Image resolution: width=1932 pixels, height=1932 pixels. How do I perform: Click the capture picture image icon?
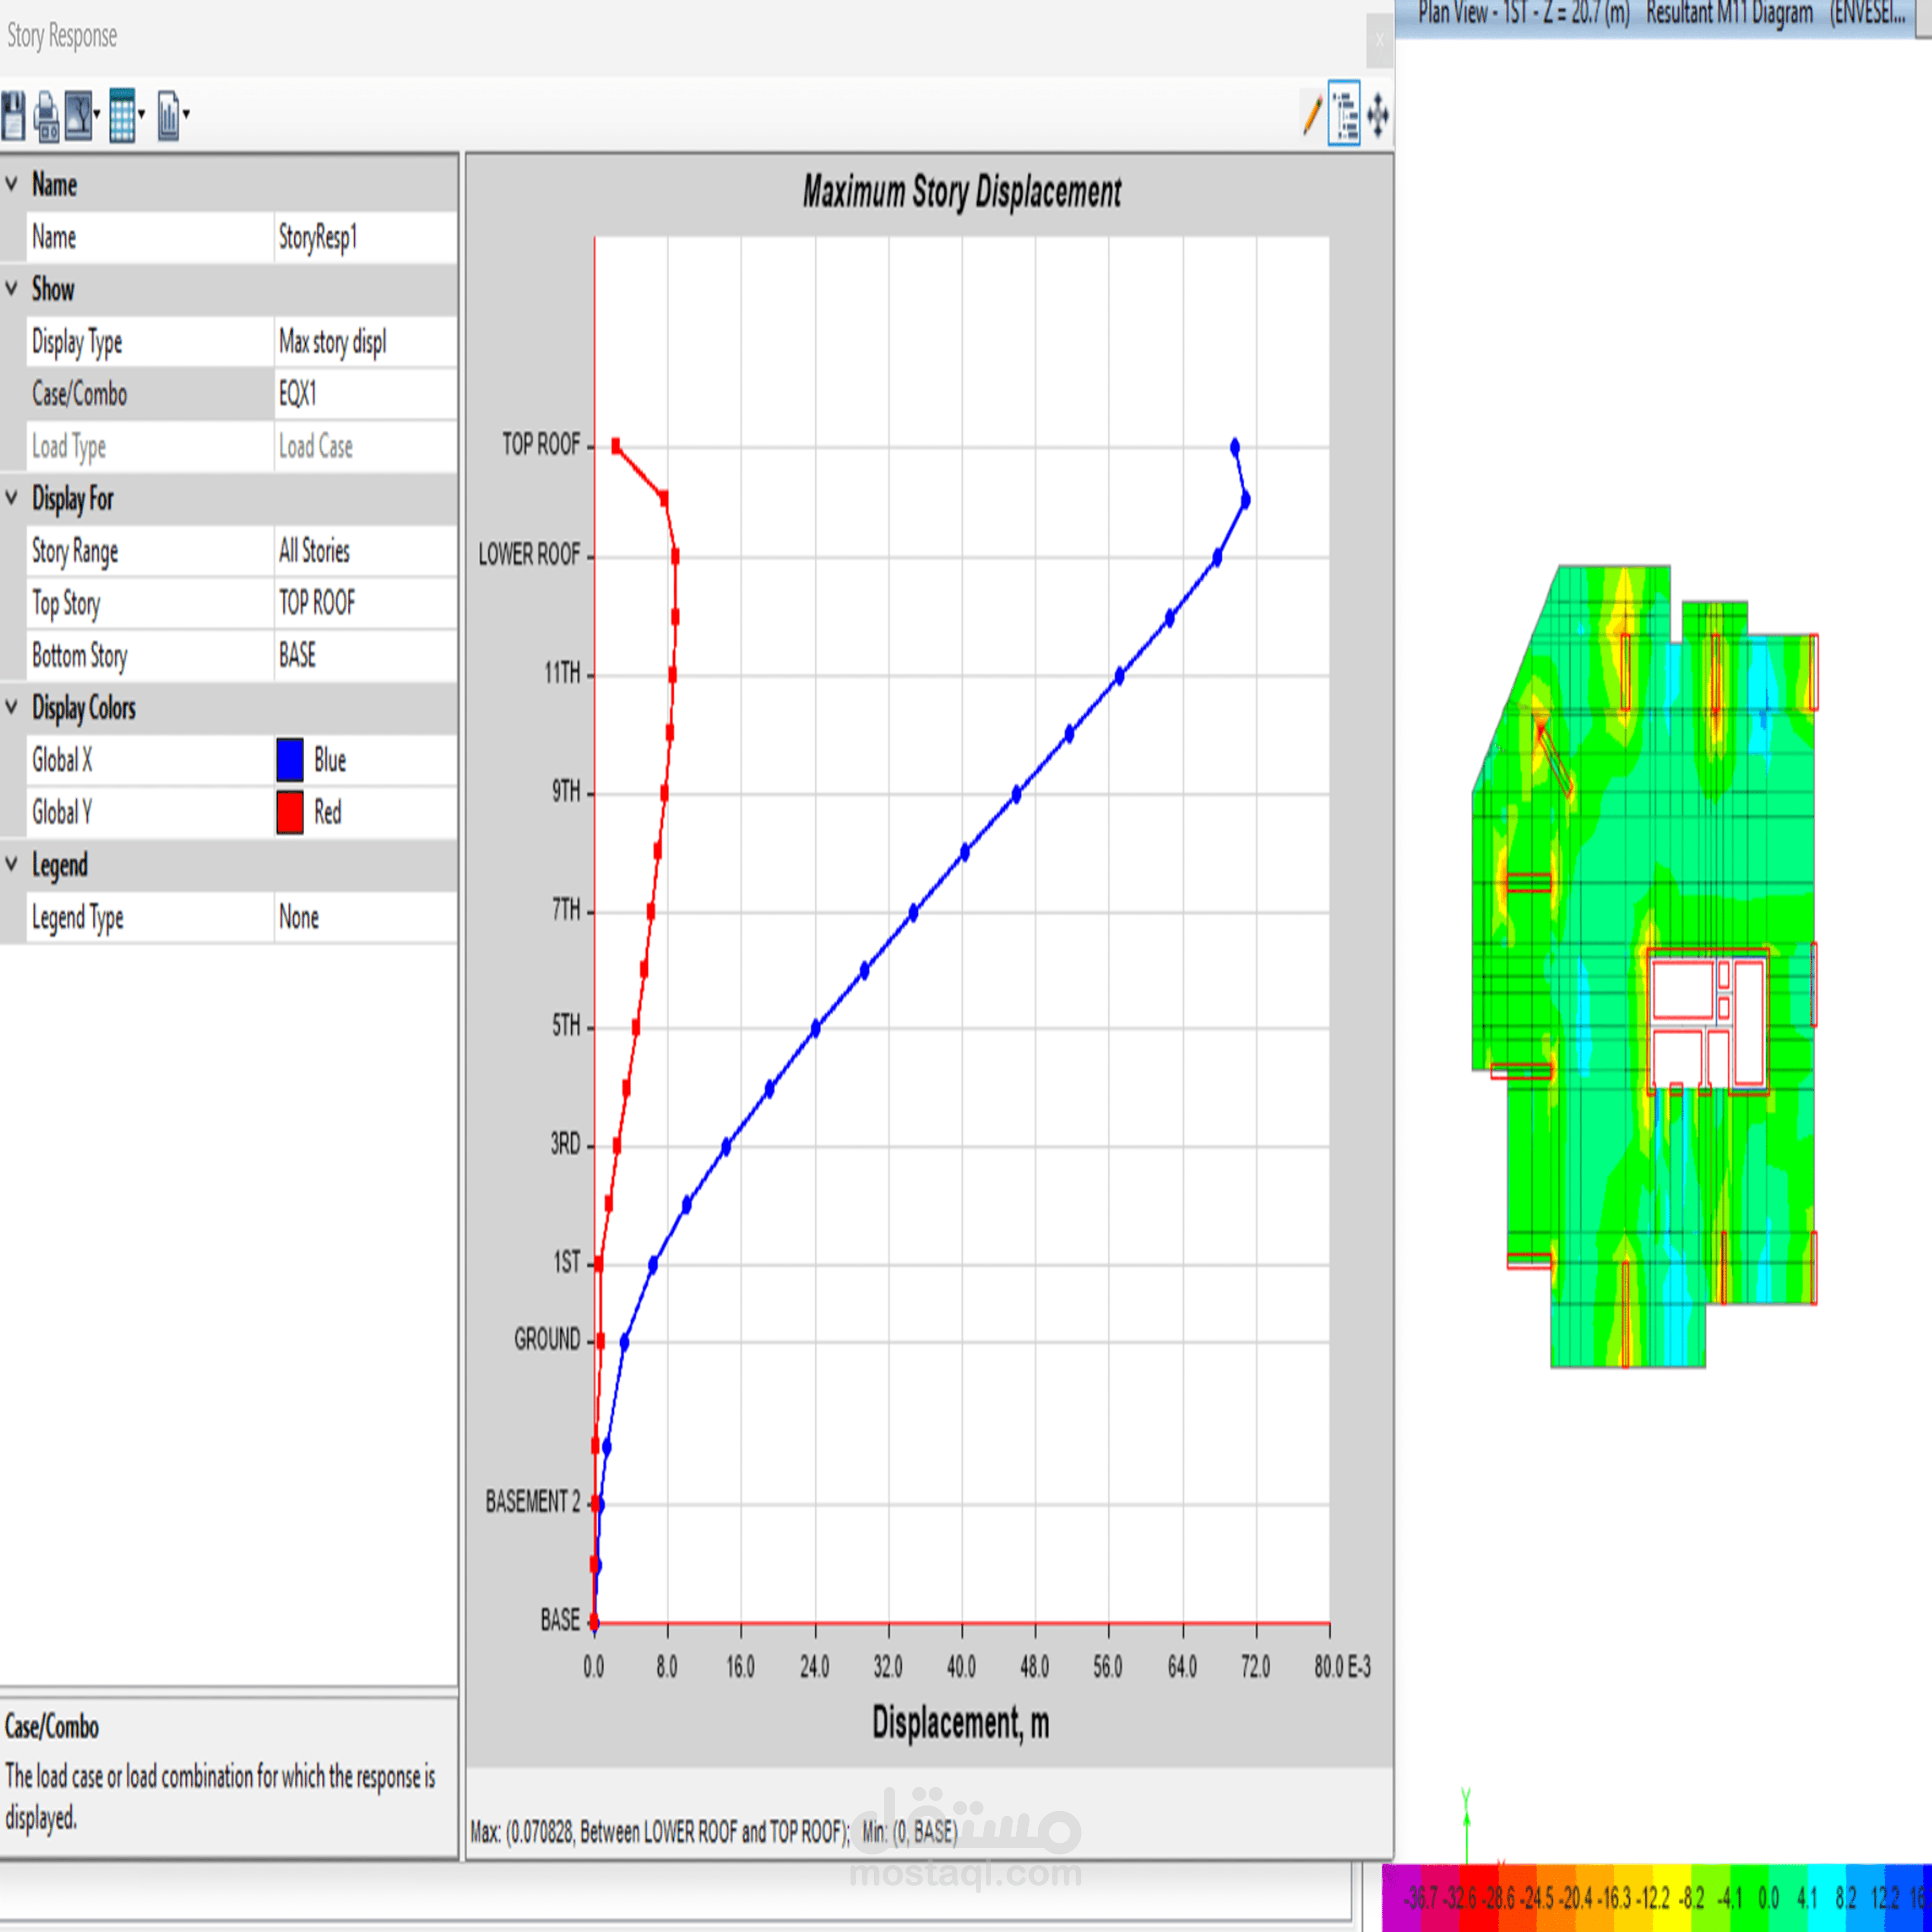click(x=78, y=115)
